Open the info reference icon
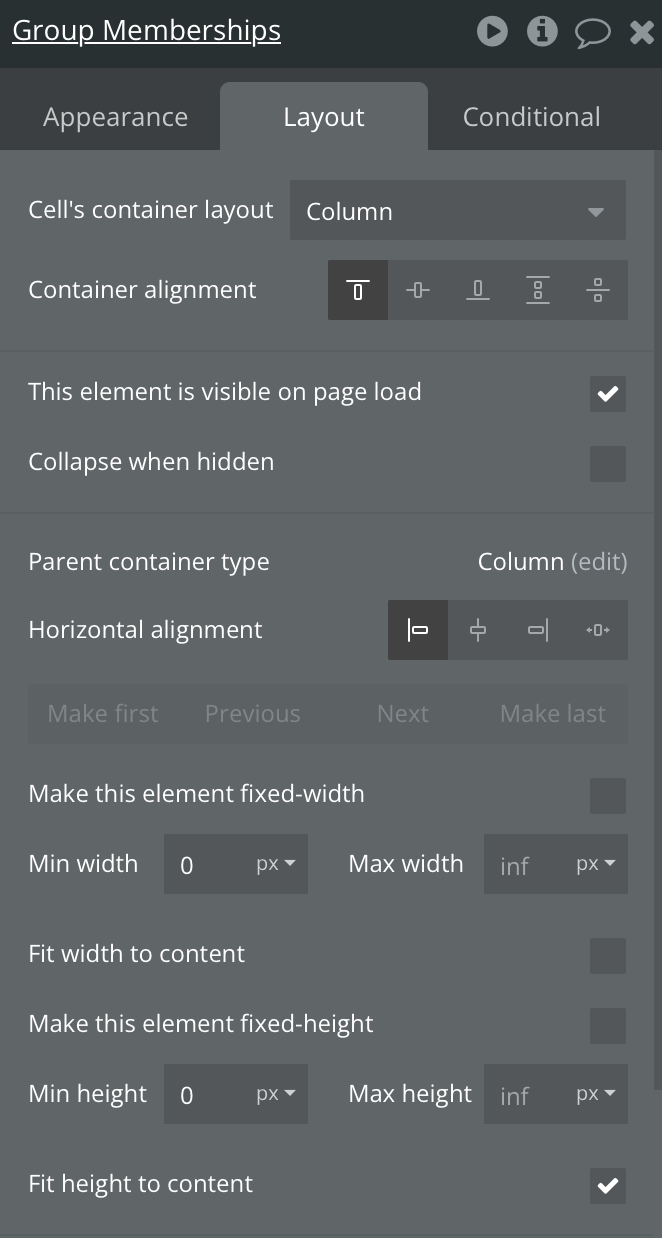The height and width of the screenshot is (1238, 662). pyautogui.click(x=542, y=31)
